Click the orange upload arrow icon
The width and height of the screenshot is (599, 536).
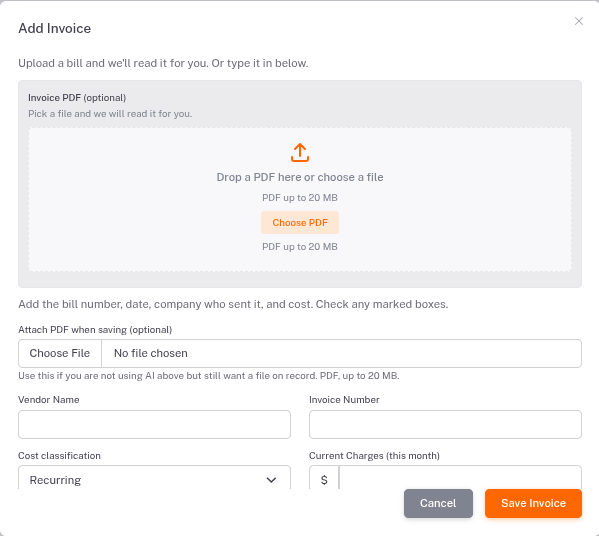pyautogui.click(x=300, y=153)
